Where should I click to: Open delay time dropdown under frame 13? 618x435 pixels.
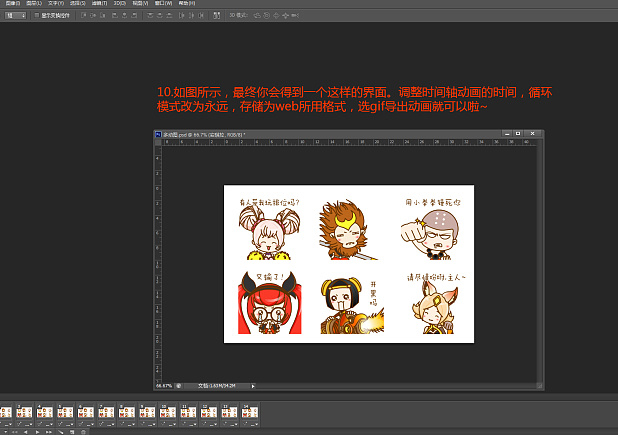234,425
